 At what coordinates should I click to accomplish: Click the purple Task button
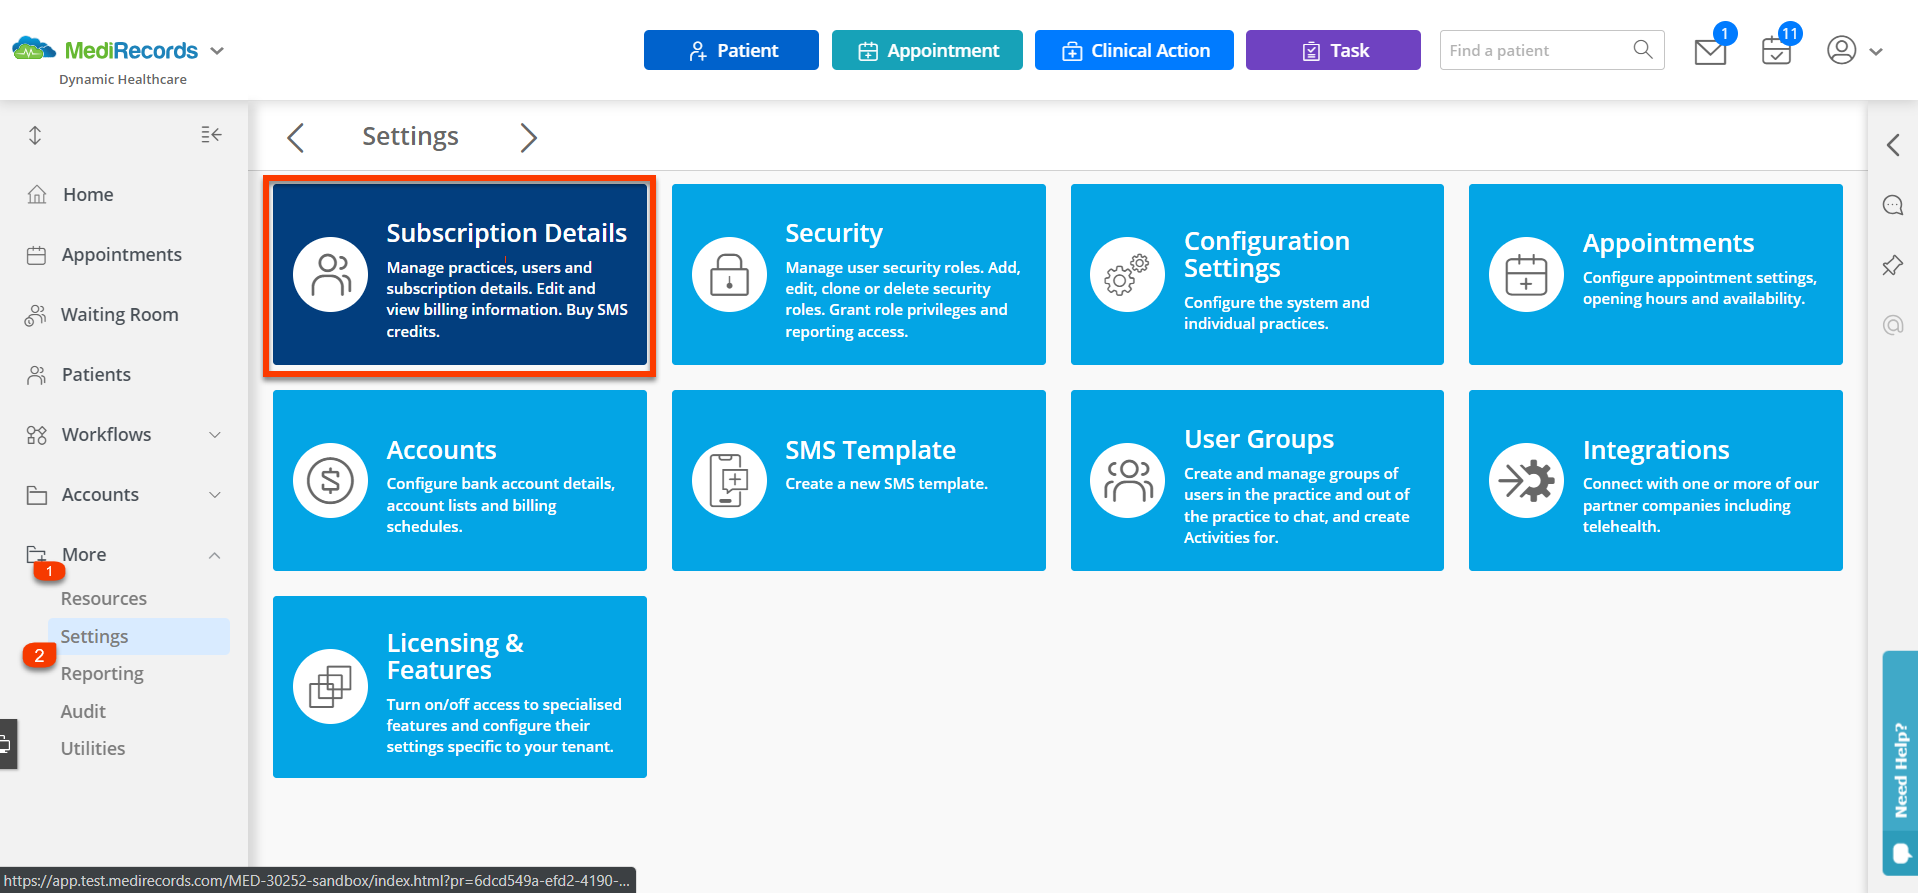click(x=1332, y=50)
